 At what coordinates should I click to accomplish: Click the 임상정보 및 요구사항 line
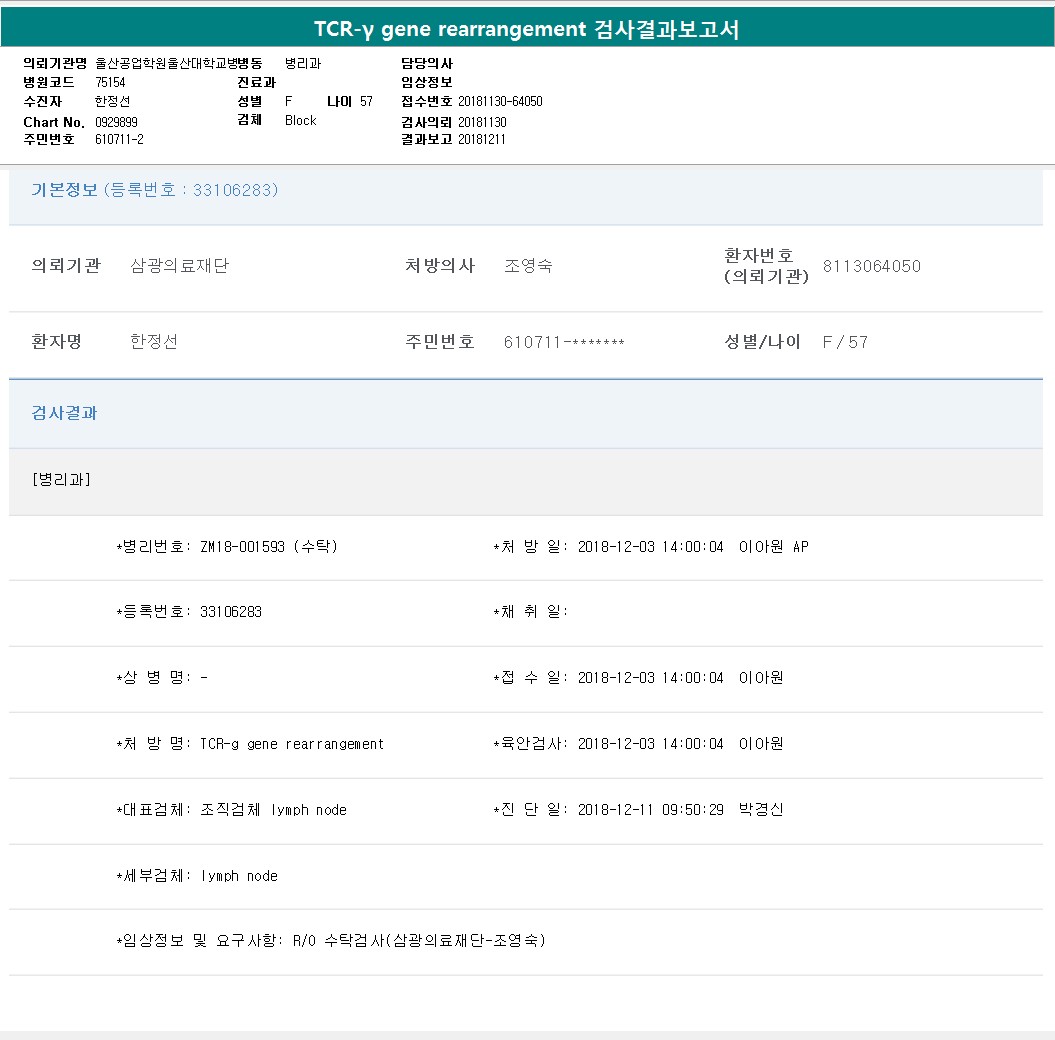pos(331,941)
